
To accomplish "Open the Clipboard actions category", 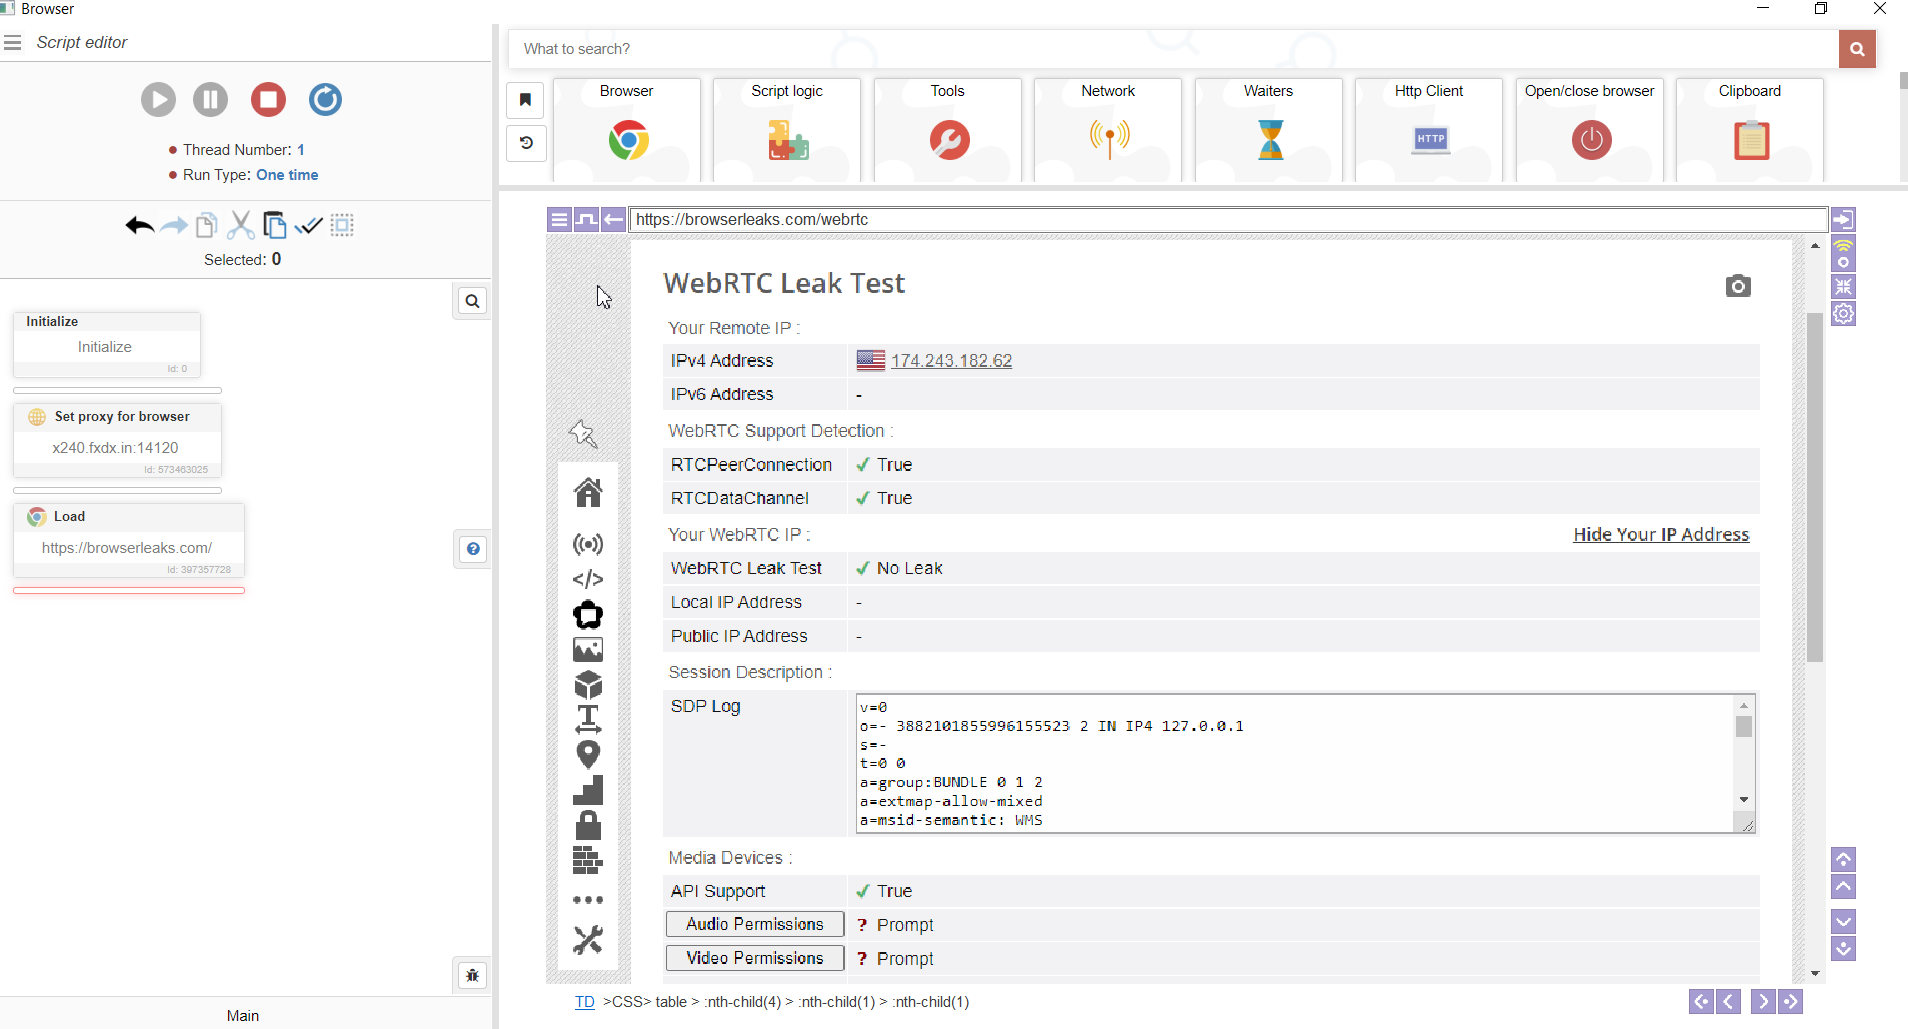I will point(1750,130).
